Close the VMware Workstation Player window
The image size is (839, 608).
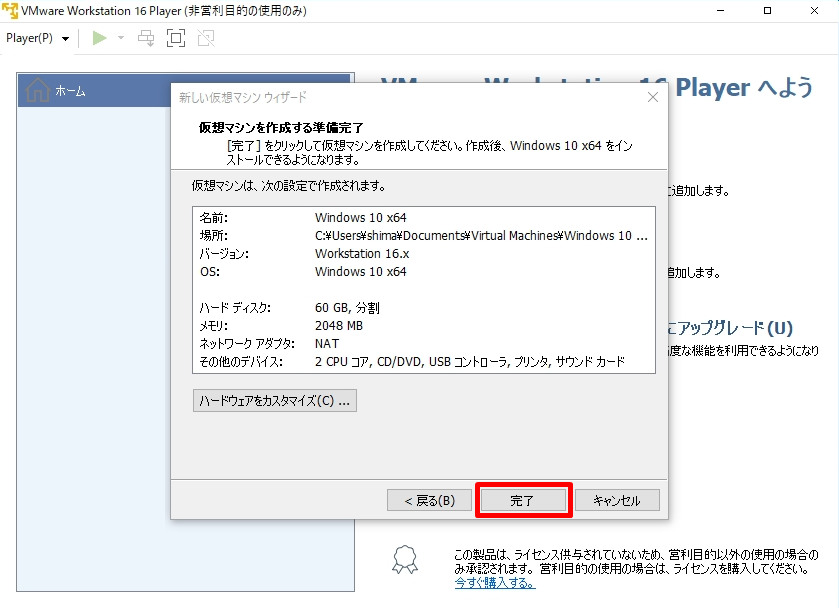coord(814,11)
